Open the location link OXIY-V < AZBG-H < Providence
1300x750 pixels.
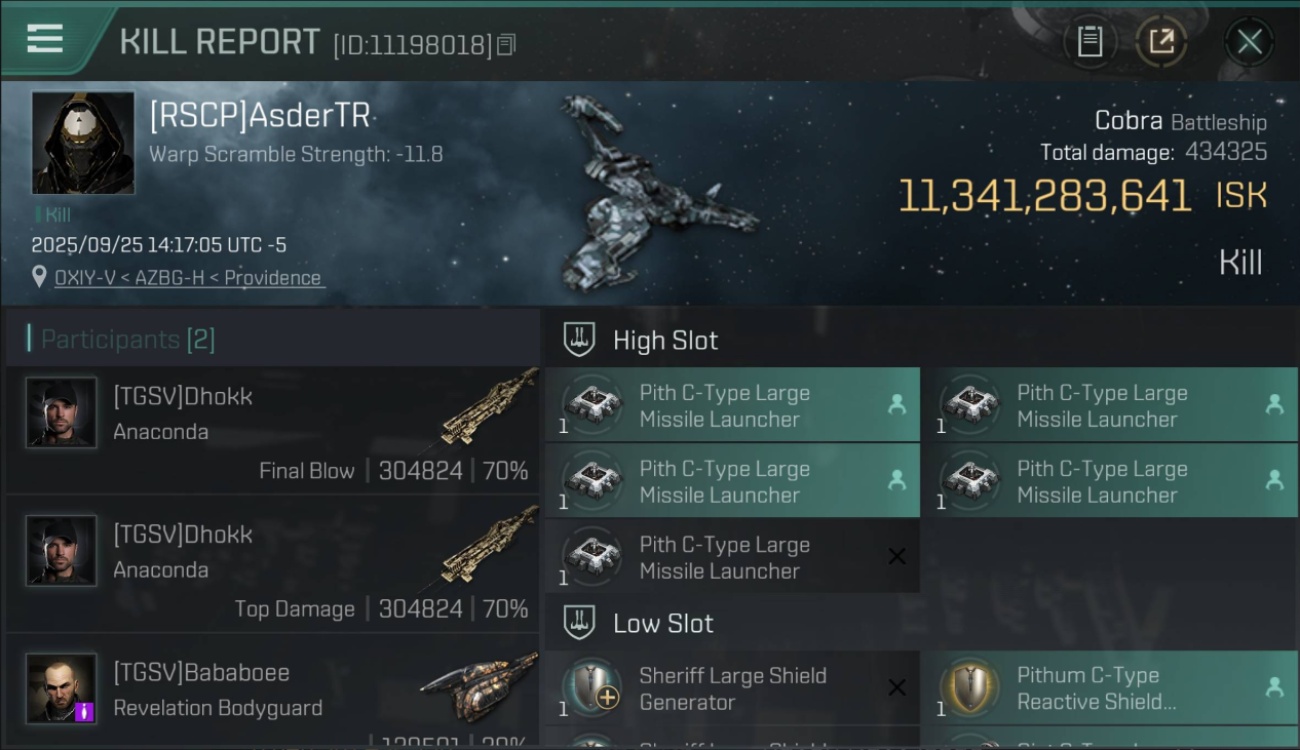(x=187, y=278)
